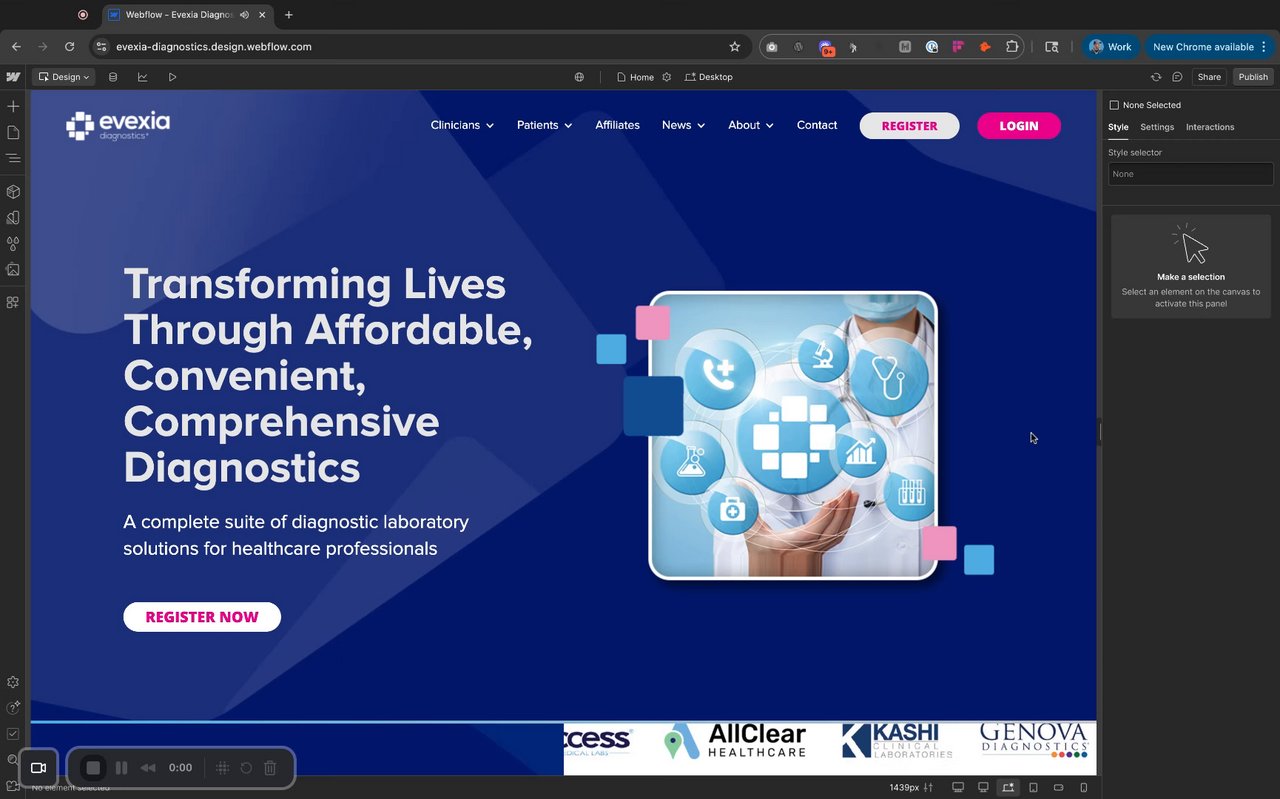This screenshot has width=1280, height=799.
Task: Open the Pages panel in left sidebar
Action: [13, 132]
